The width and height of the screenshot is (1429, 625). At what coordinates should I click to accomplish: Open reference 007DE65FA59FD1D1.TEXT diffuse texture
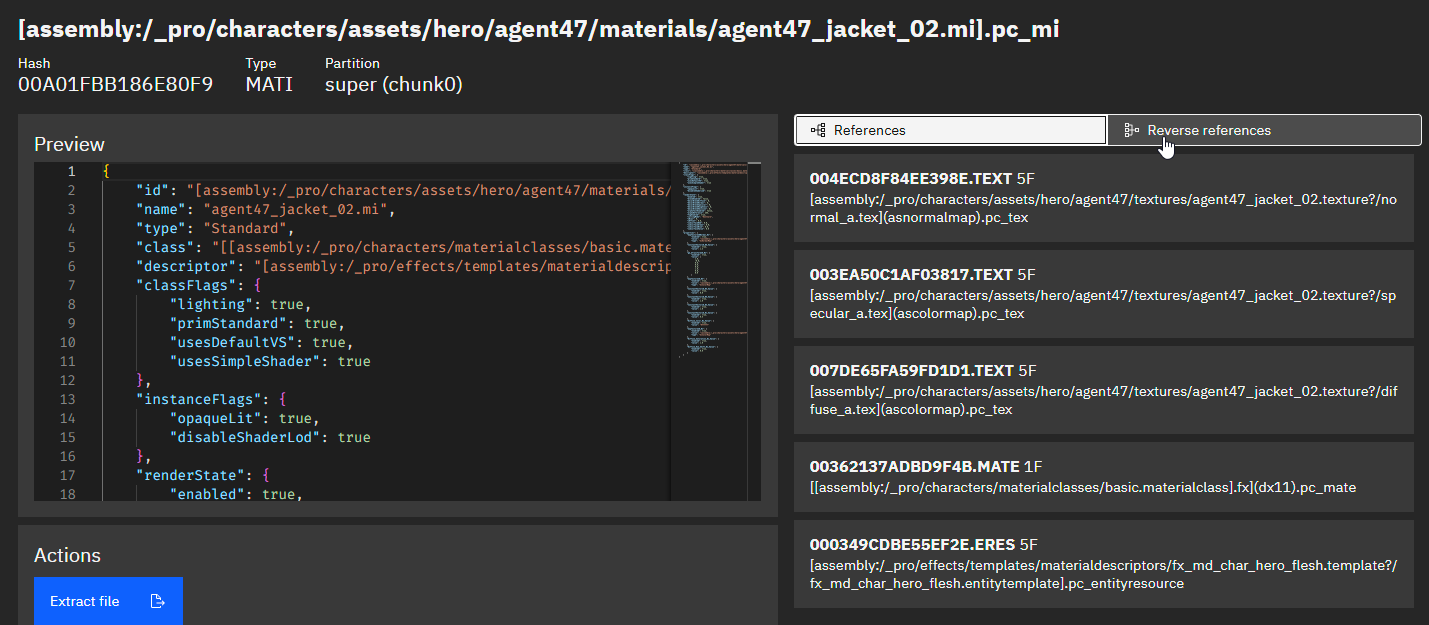click(1104, 390)
